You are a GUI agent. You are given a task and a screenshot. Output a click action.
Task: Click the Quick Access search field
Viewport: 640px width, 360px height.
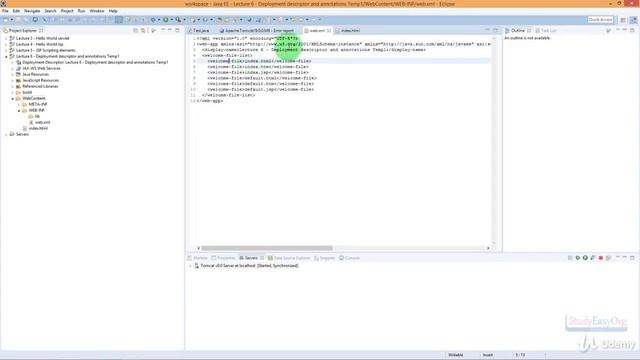click(600, 20)
